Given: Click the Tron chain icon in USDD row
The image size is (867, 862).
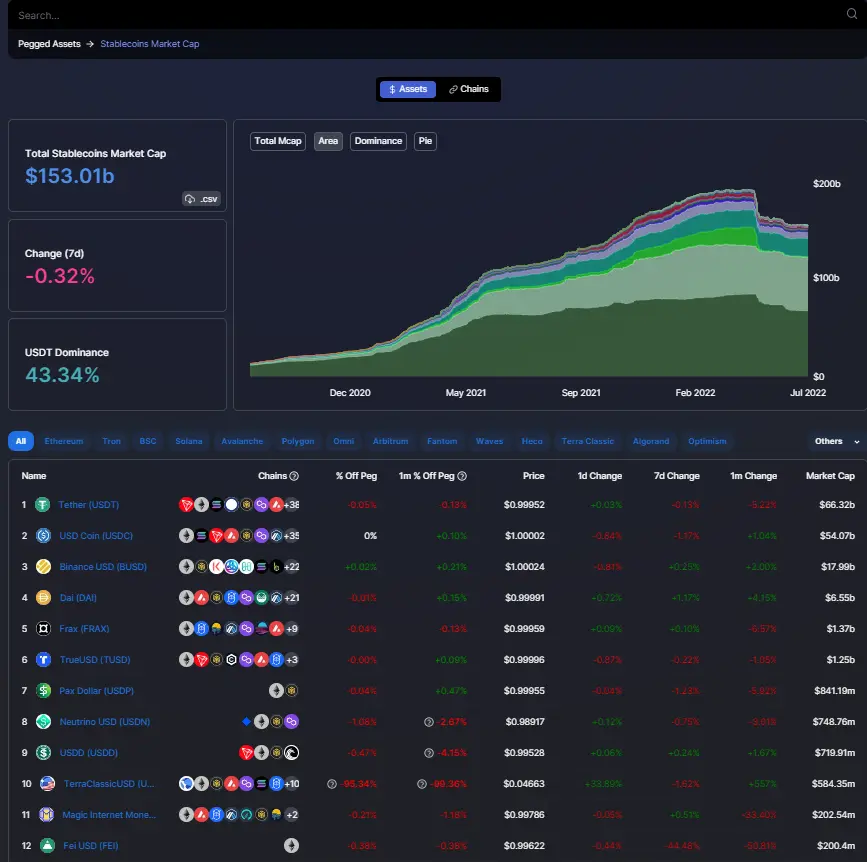Looking at the screenshot, I should pyautogui.click(x=246, y=753).
